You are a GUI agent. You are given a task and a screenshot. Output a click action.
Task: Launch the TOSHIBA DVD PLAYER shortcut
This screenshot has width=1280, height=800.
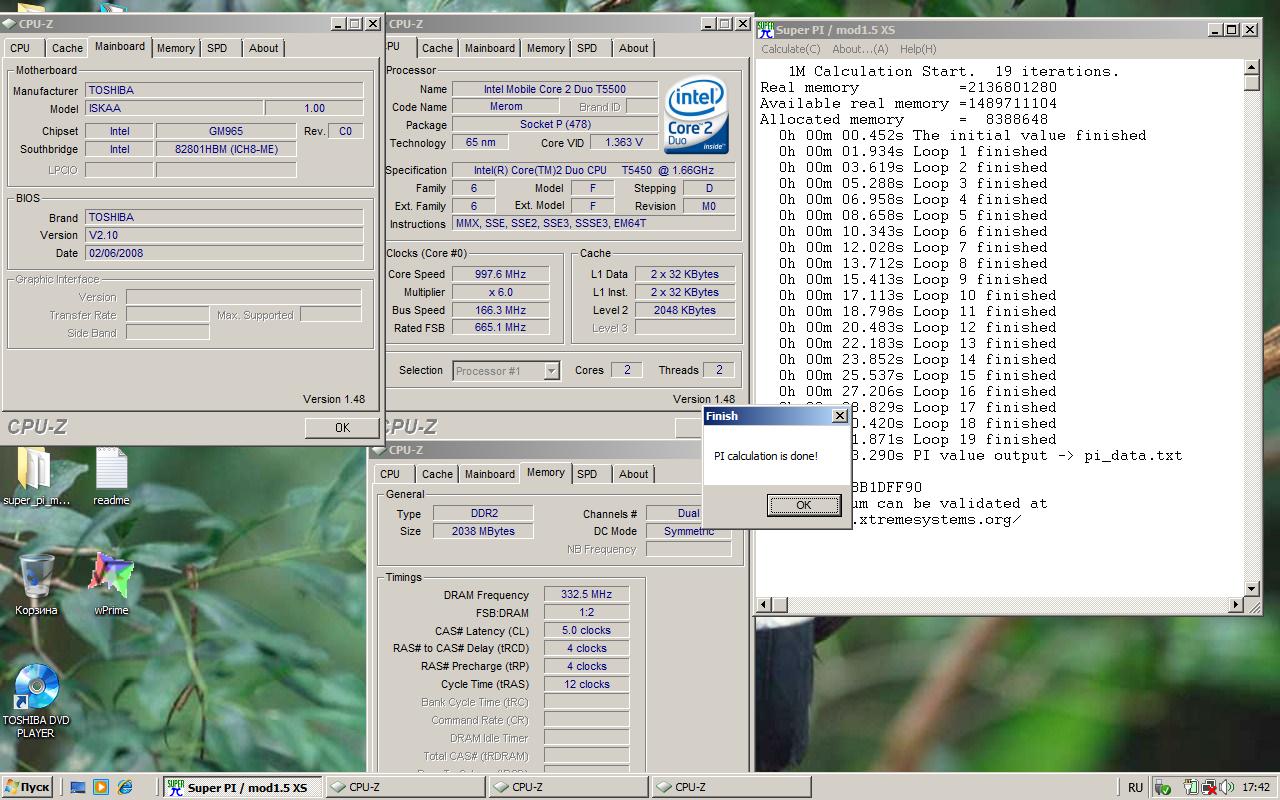pos(36,701)
